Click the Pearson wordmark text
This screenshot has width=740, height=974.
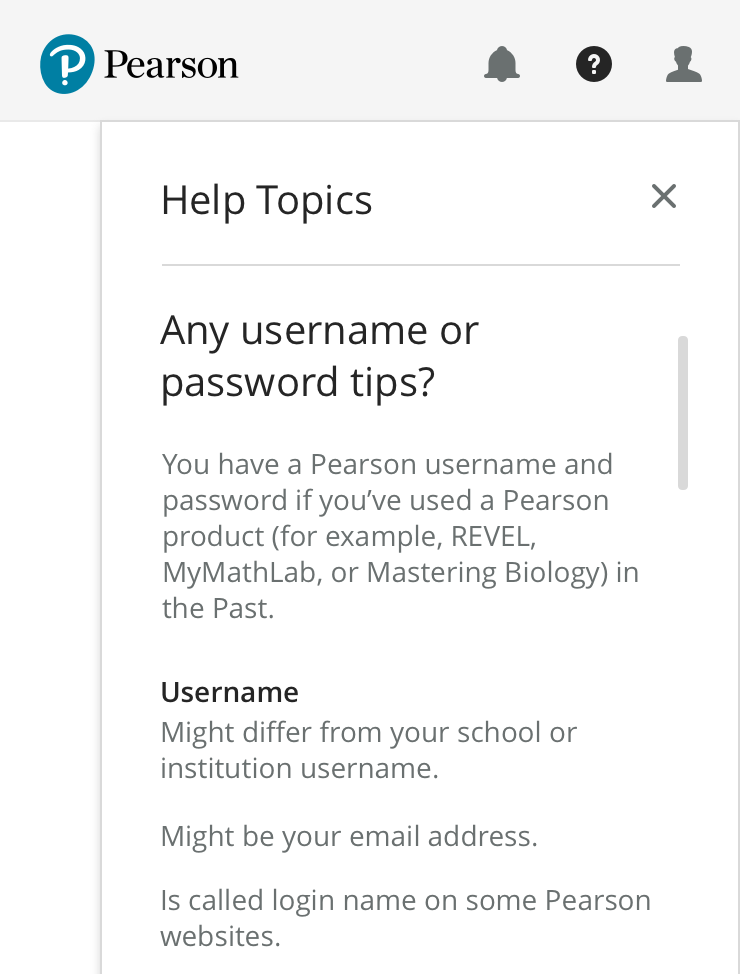(171, 66)
